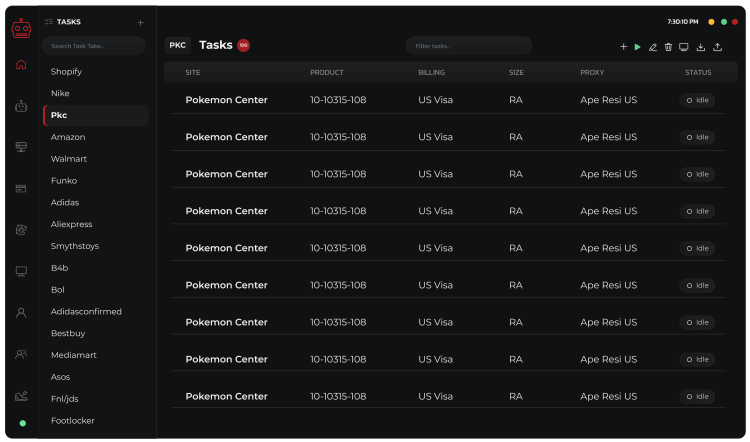Delete tasks using the trash can icon
Image resolution: width=750 pixels, height=442 pixels.
pyautogui.click(x=668, y=47)
